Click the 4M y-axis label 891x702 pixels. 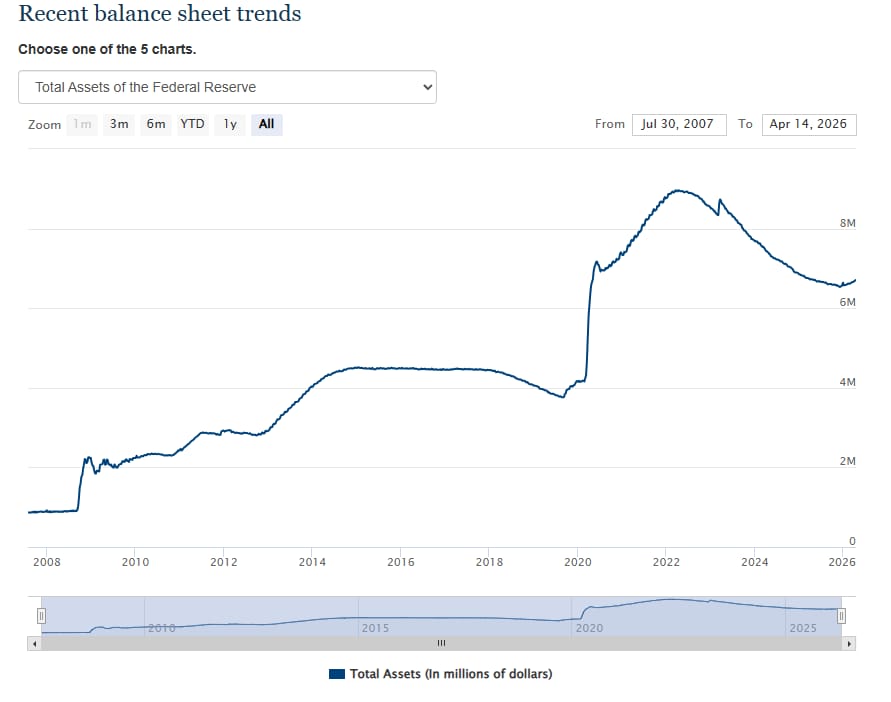coord(847,383)
